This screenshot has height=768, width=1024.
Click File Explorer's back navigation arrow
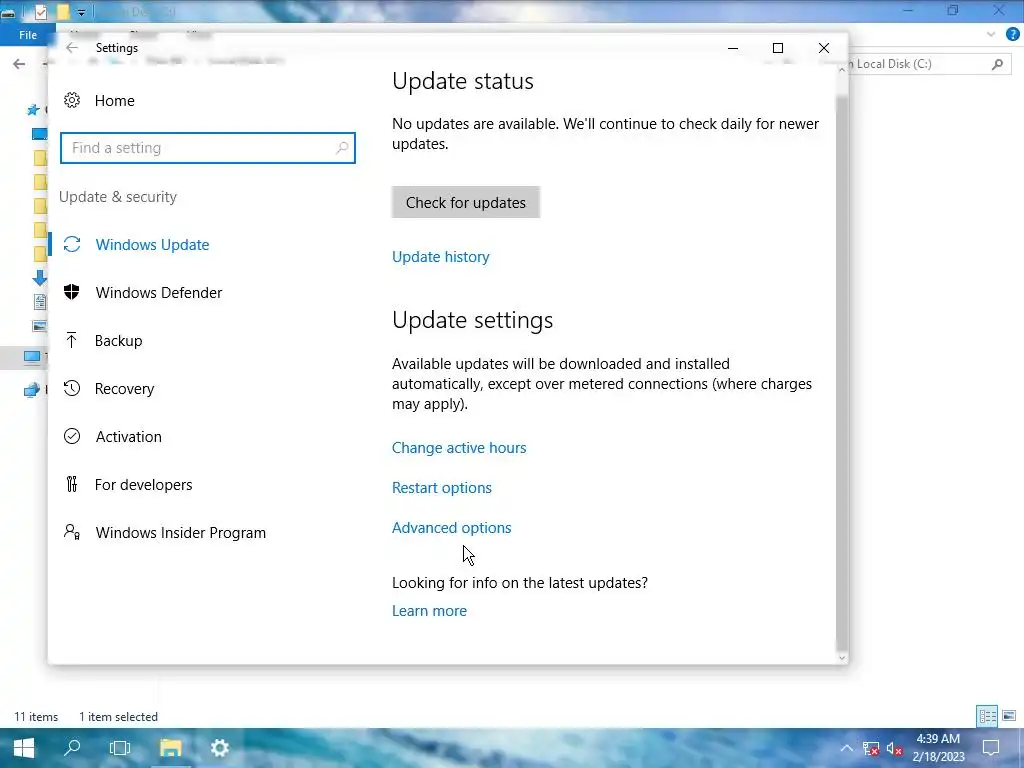19,63
